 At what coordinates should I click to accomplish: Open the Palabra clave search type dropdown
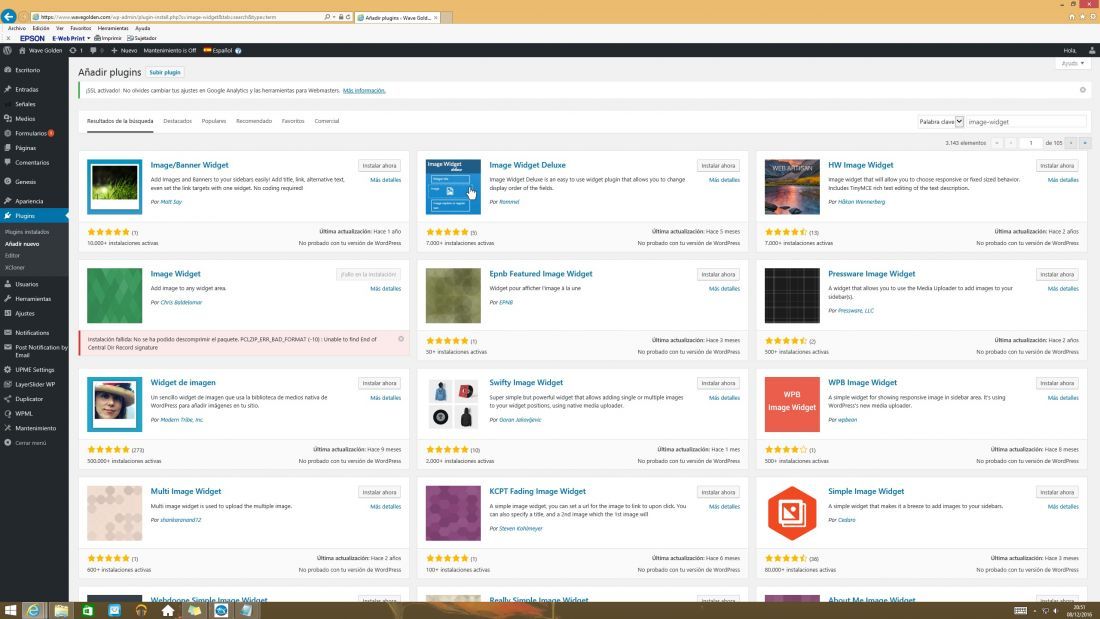pos(941,121)
